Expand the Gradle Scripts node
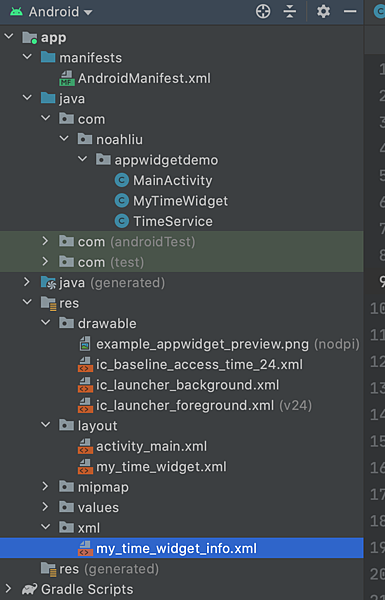The height and width of the screenshot is (600, 385). 8,589
